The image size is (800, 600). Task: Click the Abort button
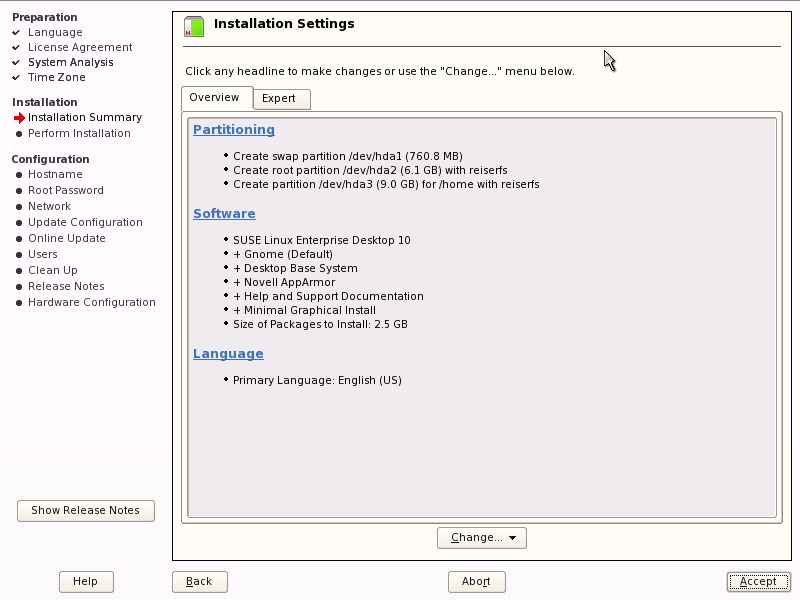tap(477, 582)
